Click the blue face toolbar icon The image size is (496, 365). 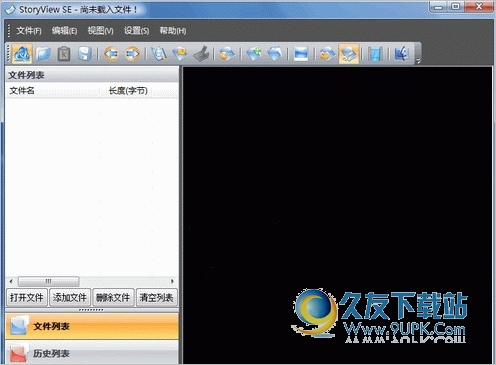pos(401,54)
